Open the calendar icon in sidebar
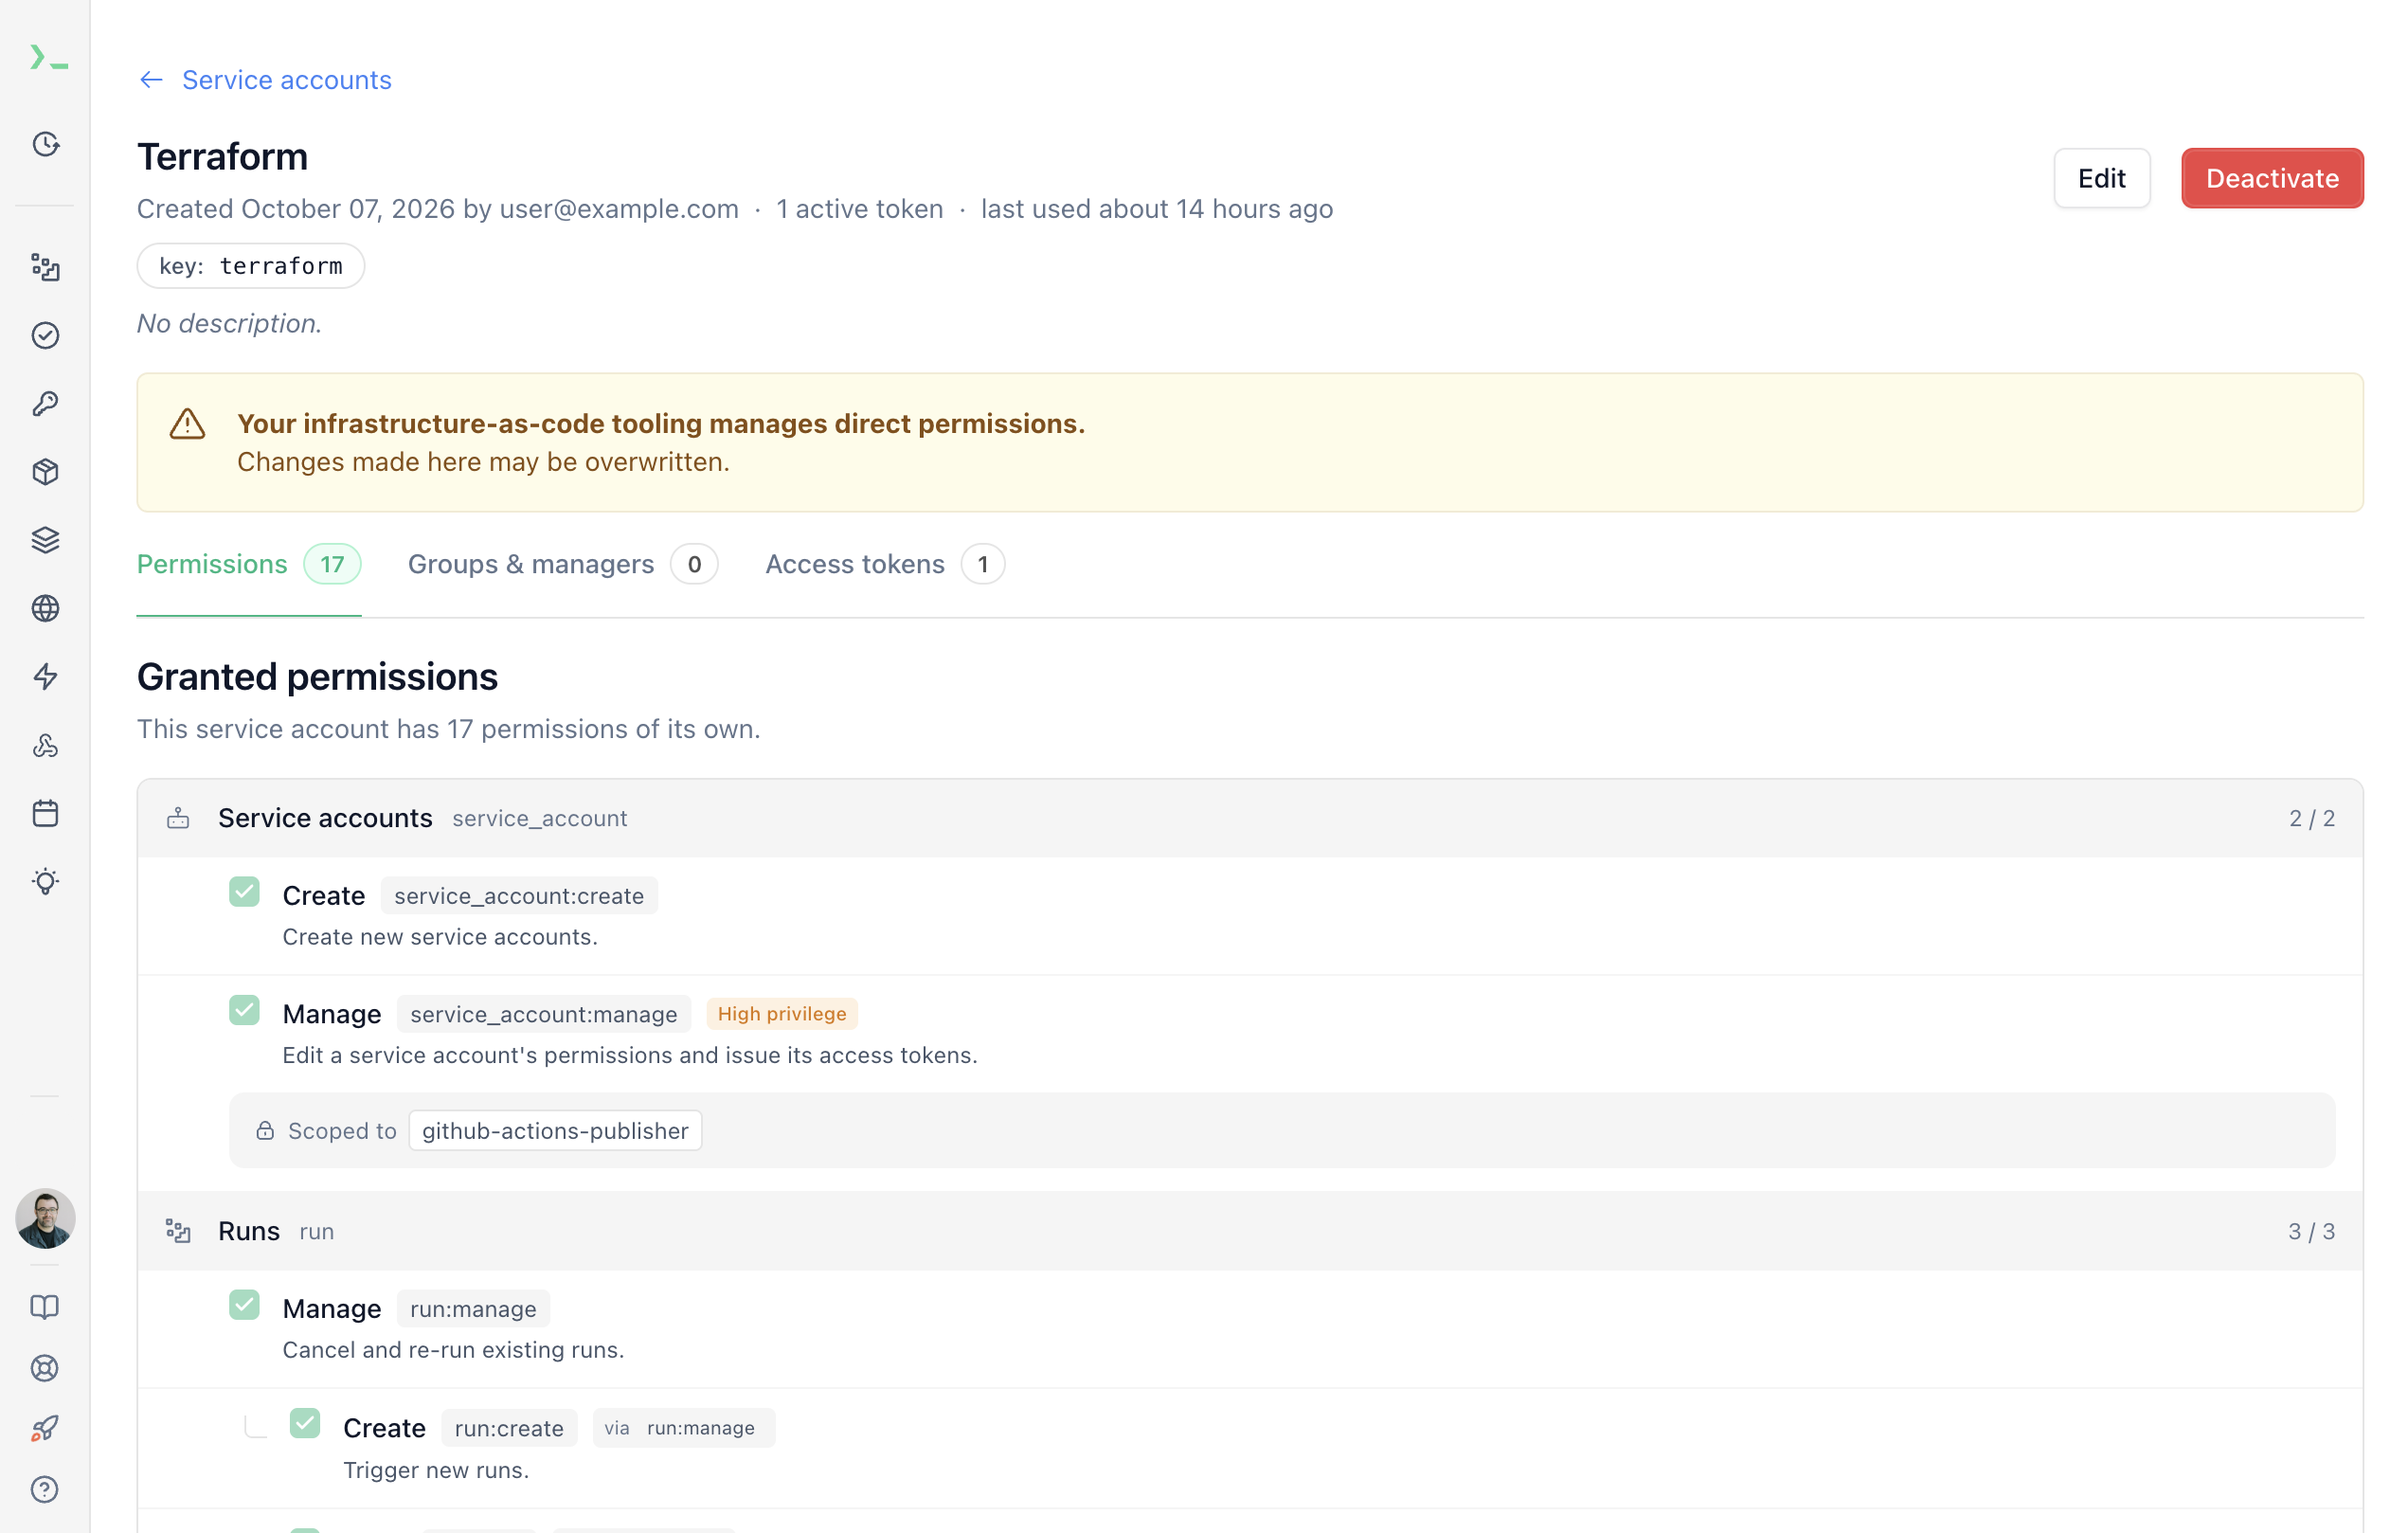Viewport: 2408px width, 1533px height. tap(45, 813)
